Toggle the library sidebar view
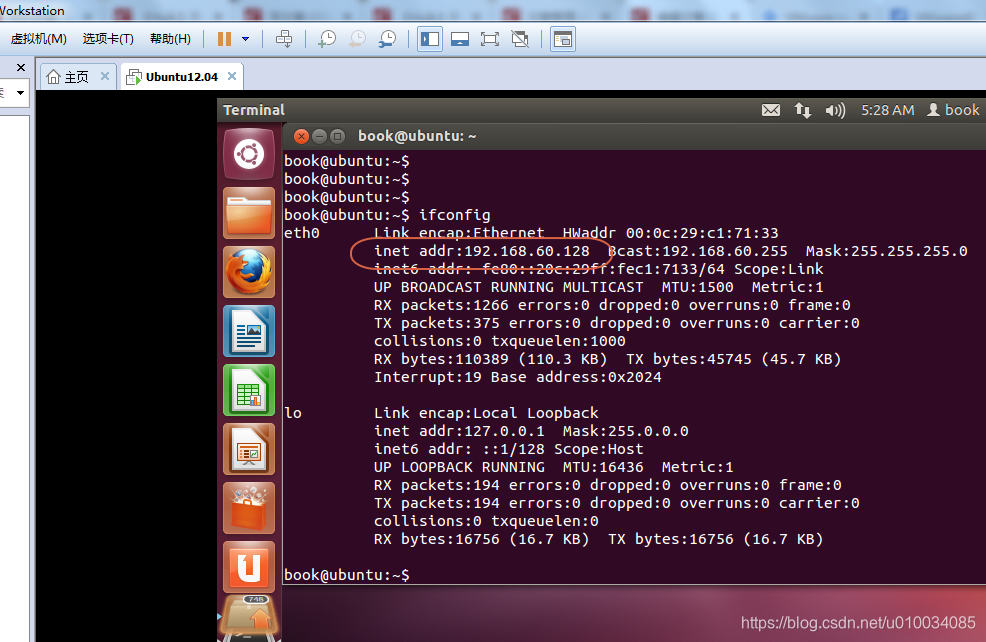The width and height of the screenshot is (986, 642). tap(430, 39)
